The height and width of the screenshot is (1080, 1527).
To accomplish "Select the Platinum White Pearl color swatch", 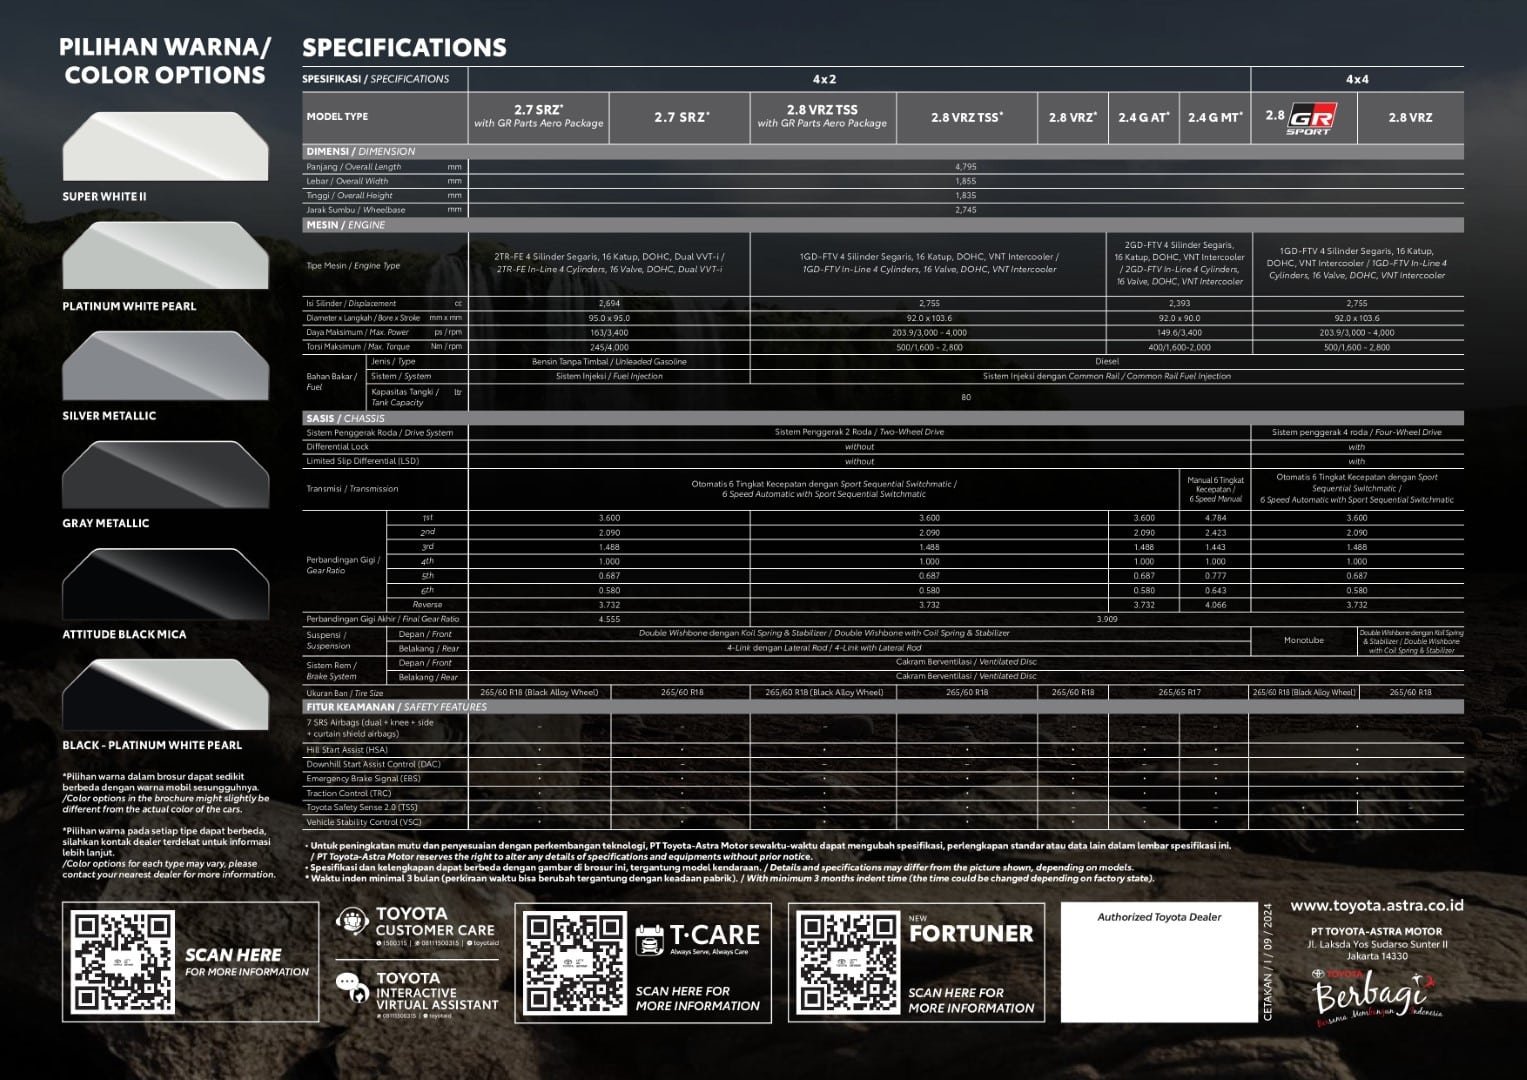I will pos(165,256).
